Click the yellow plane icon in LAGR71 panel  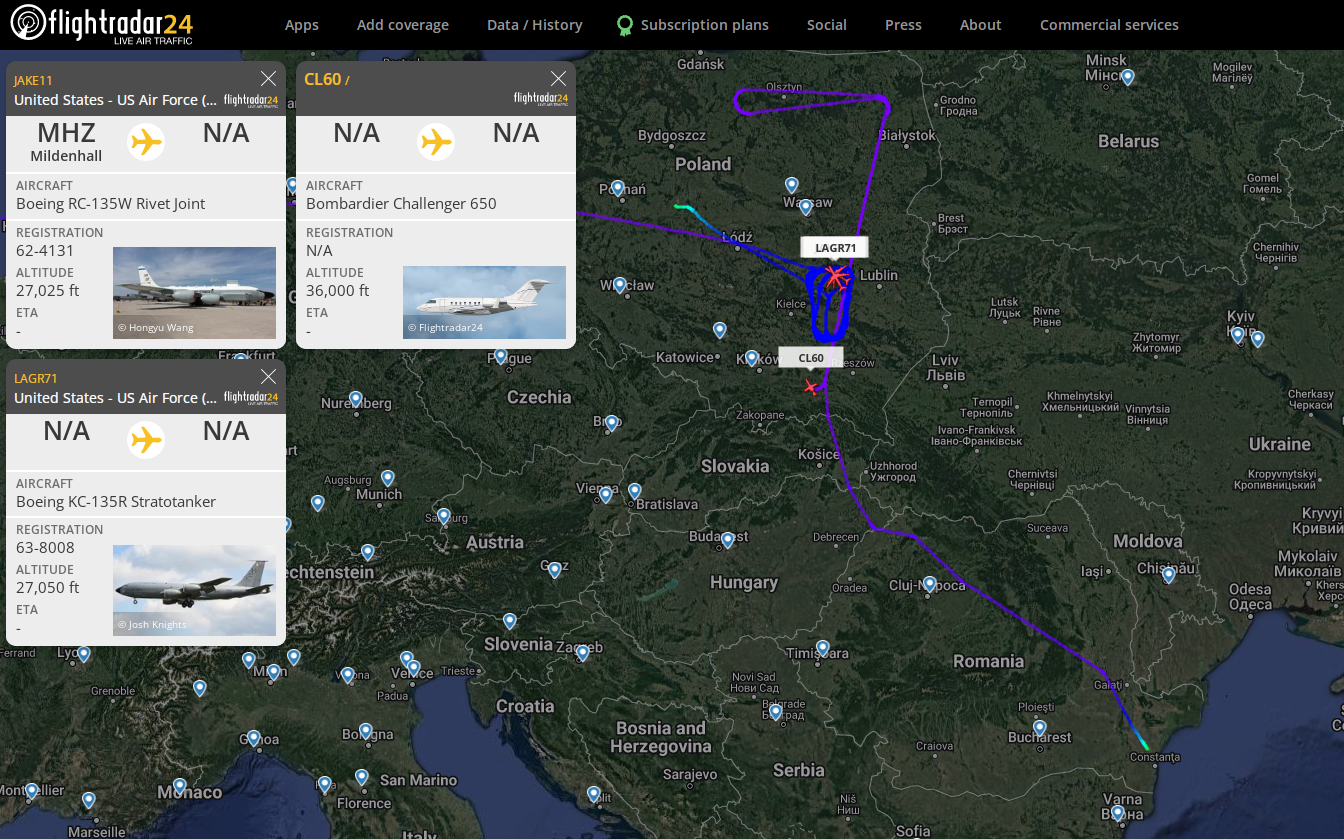146,439
